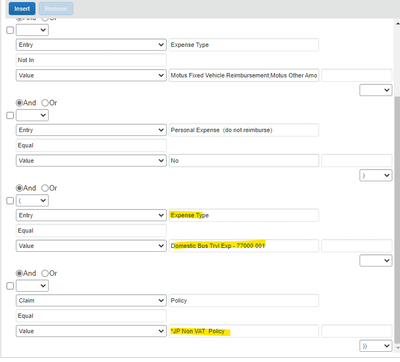Tick checkbox beside Personal Expense condition
400x362 pixels.
click(x=10, y=115)
